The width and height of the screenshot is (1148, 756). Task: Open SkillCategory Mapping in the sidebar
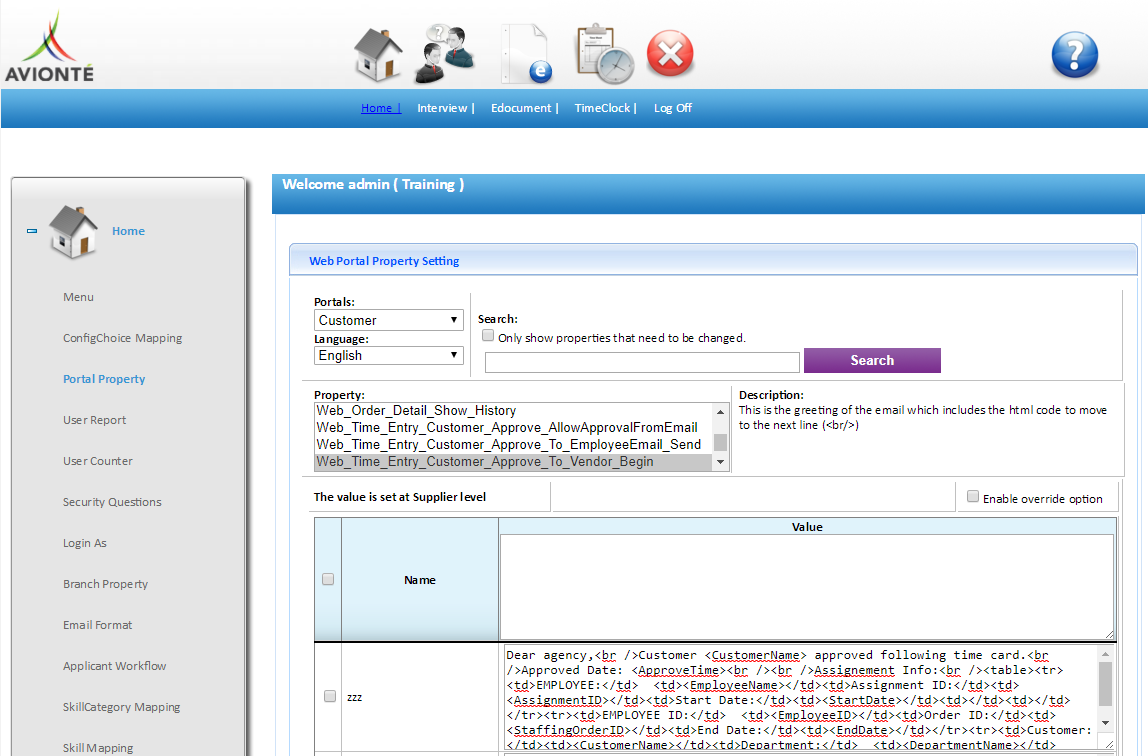pos(122,707)
